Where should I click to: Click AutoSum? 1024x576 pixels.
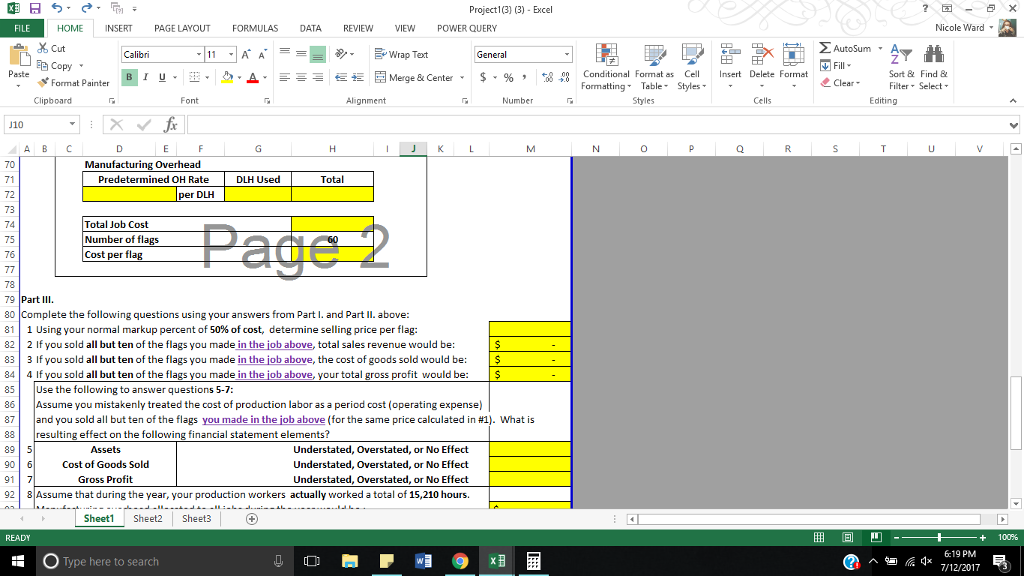[x=846, y=48]
